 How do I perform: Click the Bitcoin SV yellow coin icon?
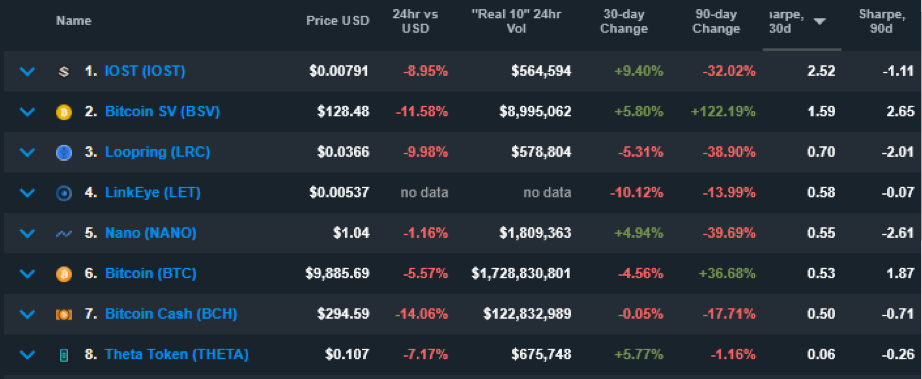tap(64, 112)
